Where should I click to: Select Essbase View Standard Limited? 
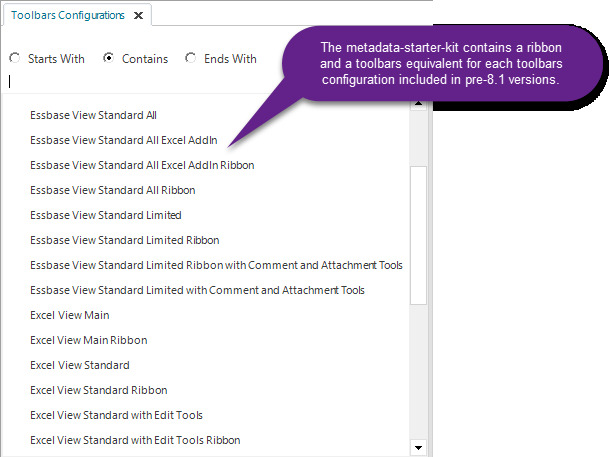106,215
